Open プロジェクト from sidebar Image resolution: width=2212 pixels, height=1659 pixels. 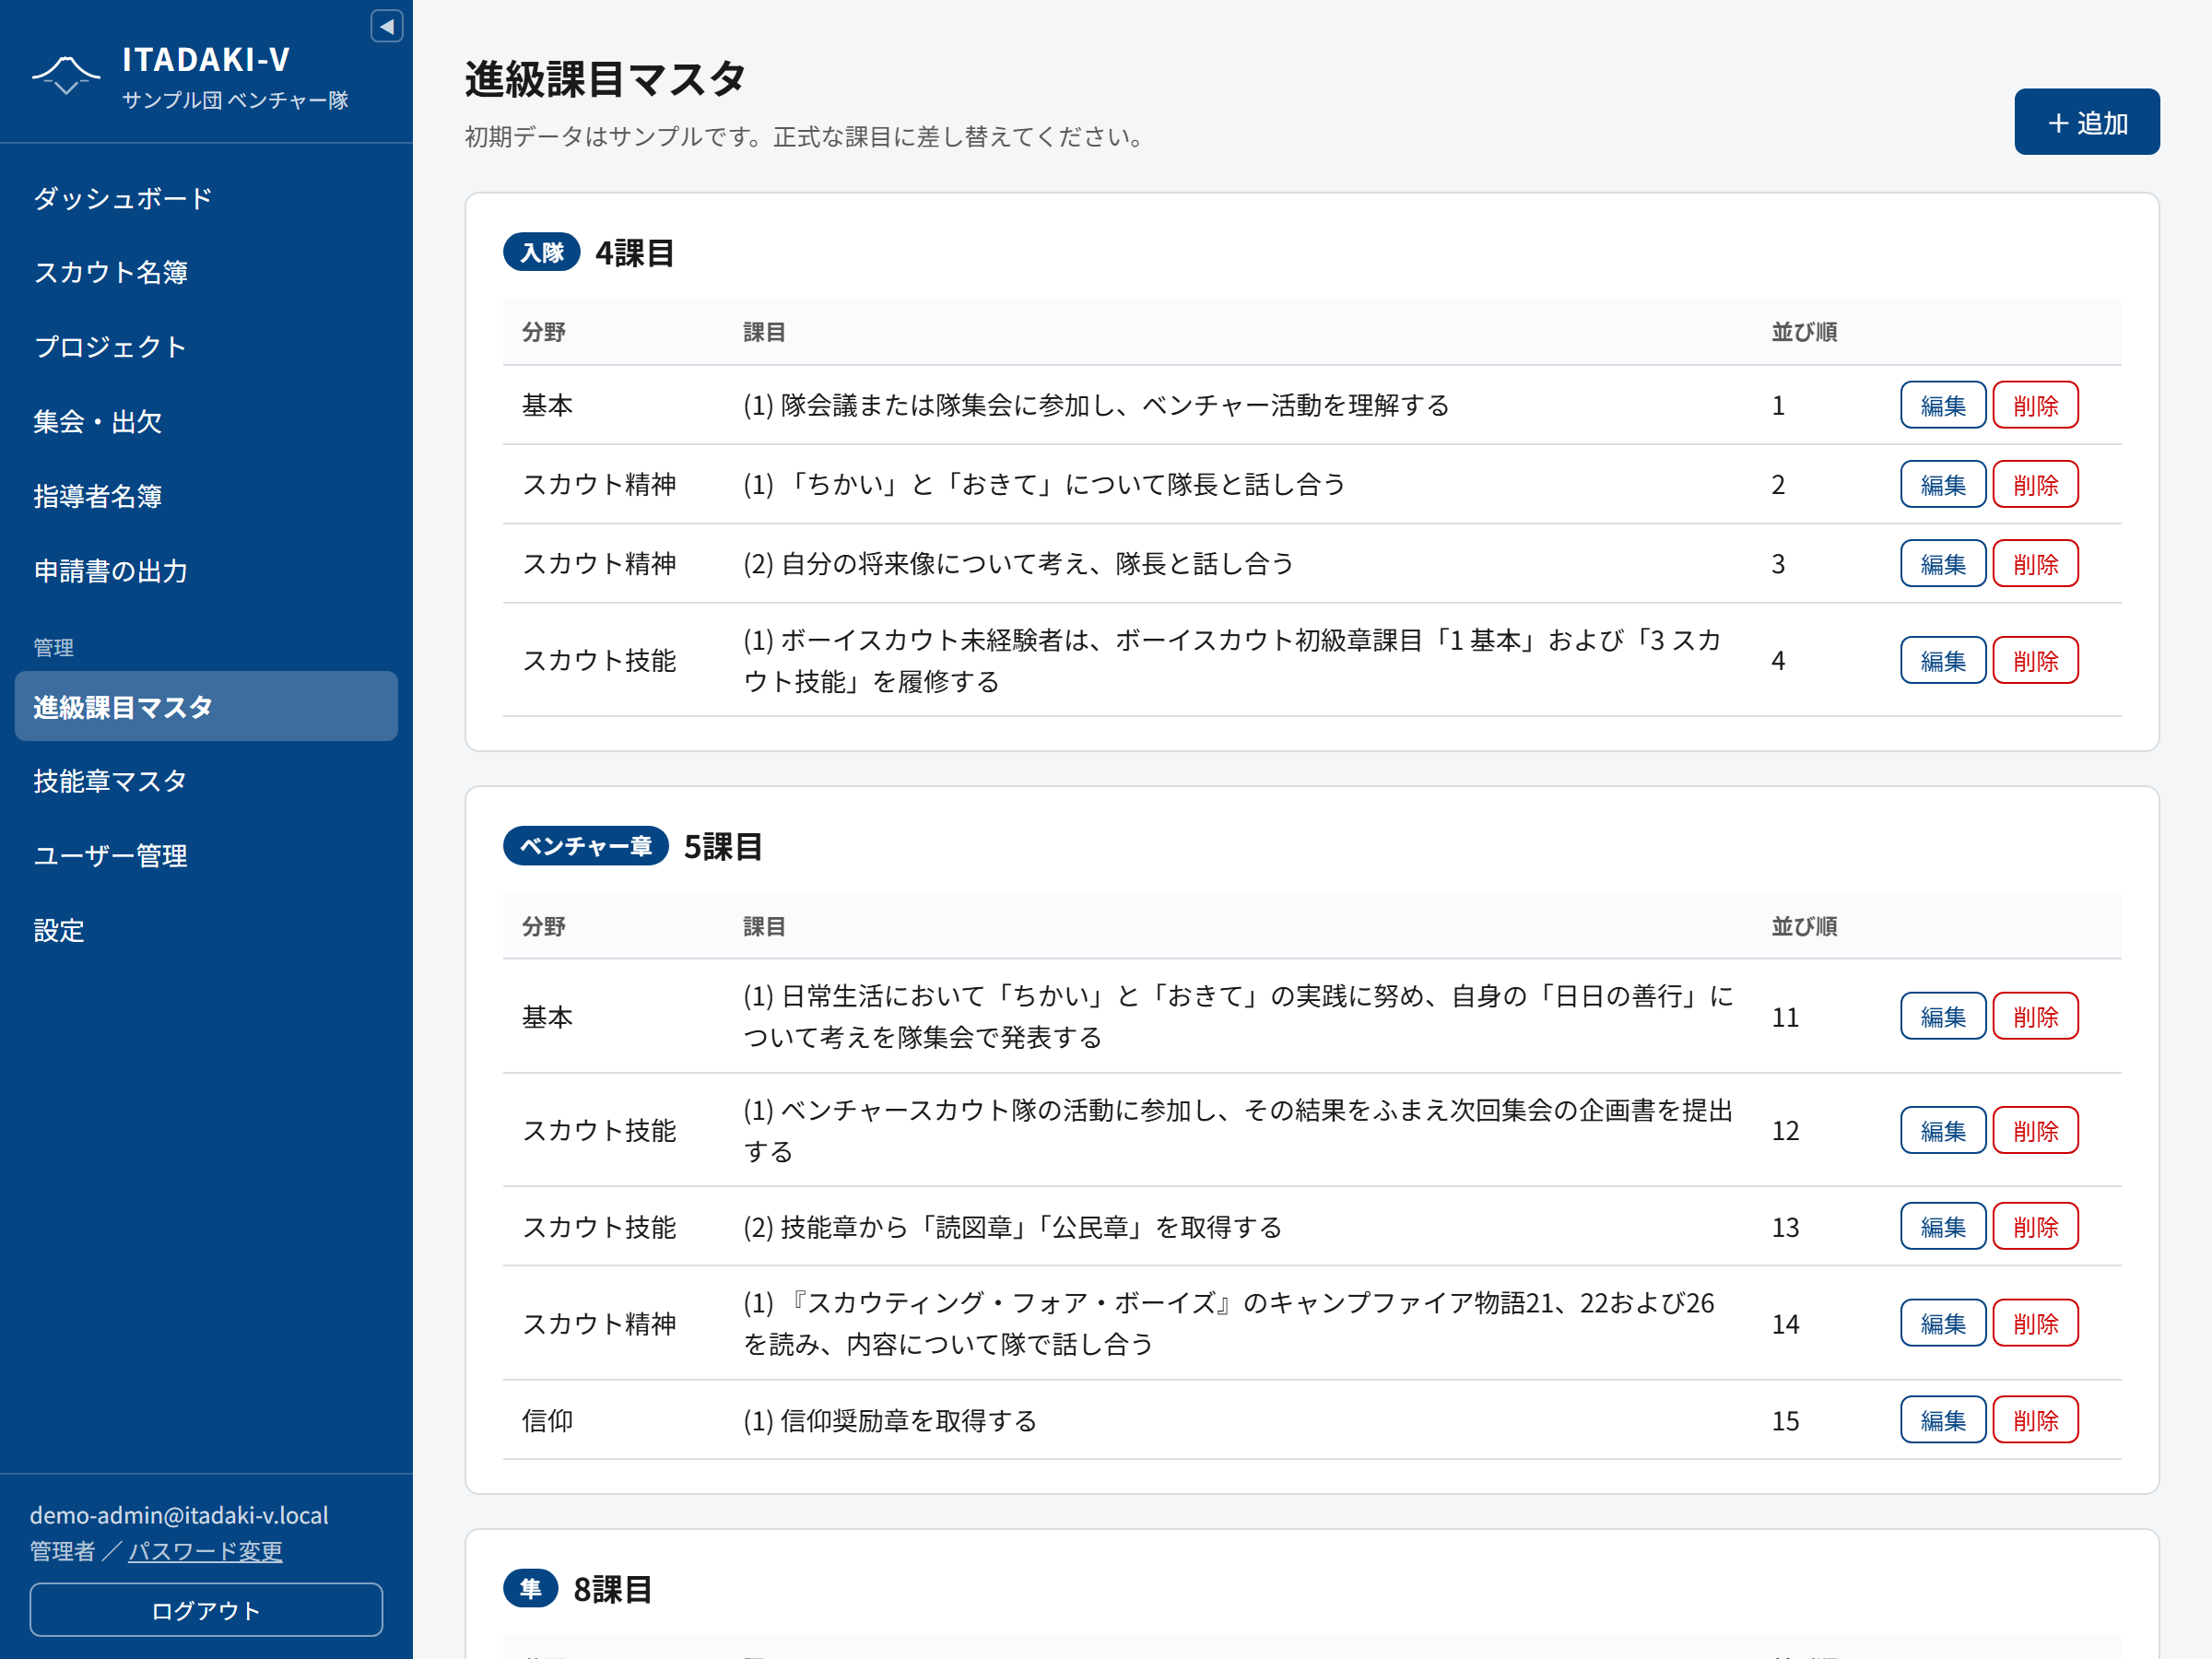pyautogui.click(x=206, y=347)
